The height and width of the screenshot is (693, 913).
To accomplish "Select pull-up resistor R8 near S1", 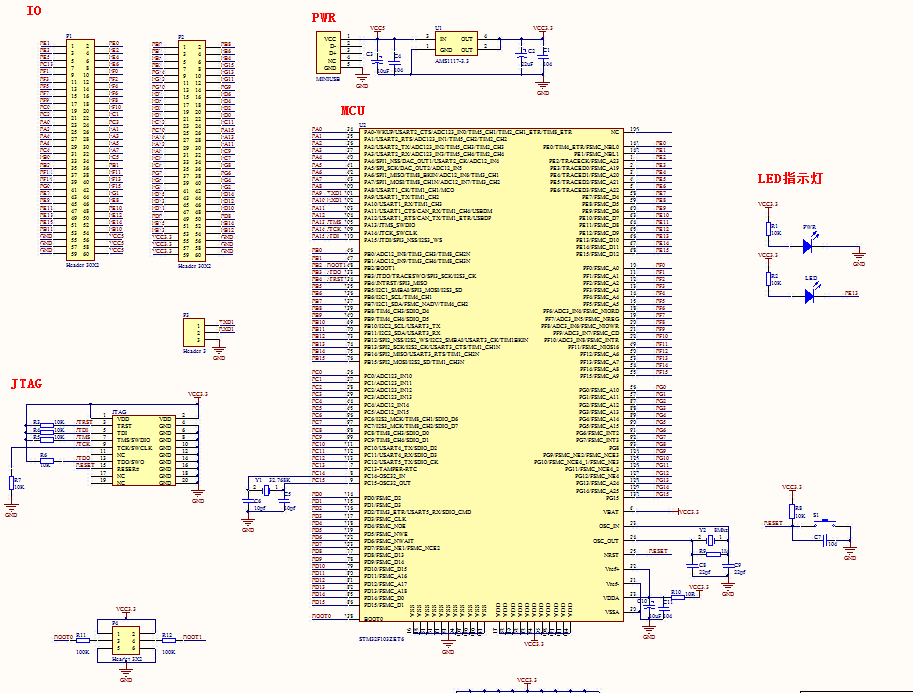I will click(791, 511).
